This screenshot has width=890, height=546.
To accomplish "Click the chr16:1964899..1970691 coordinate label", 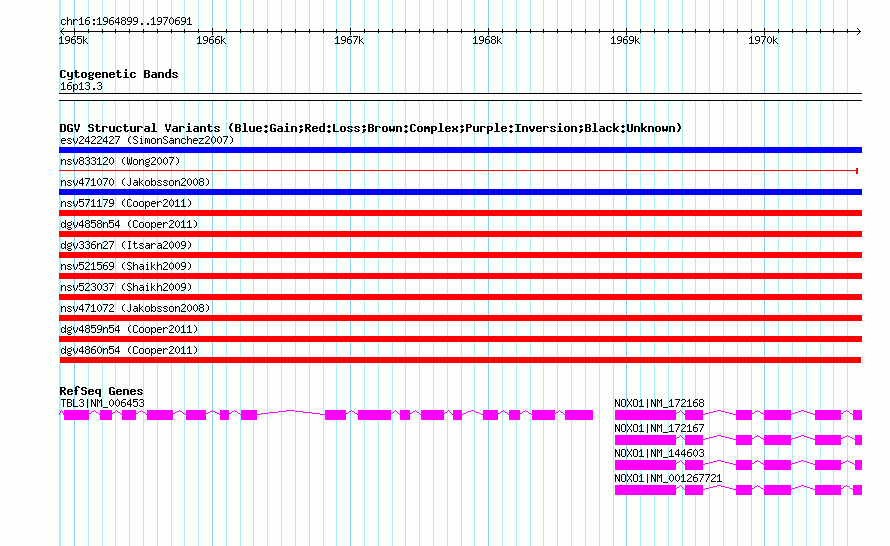I will click(x=126, y=22).
